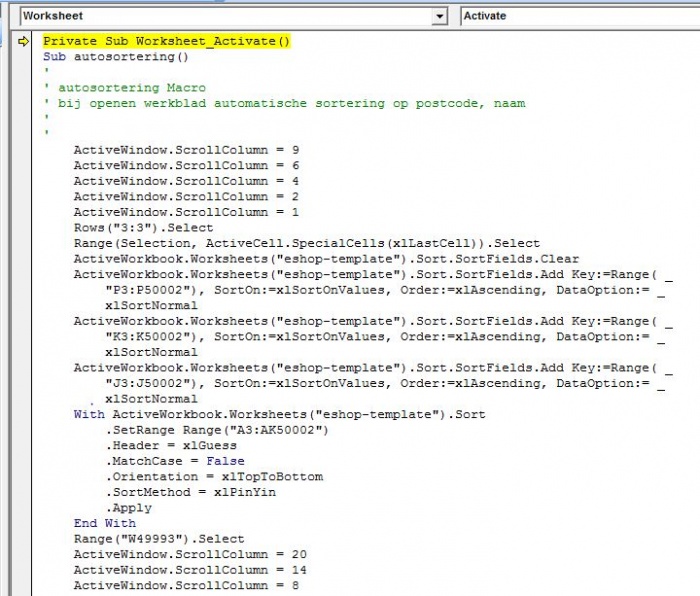Click the line ActiveWindow.ScrollColumn = 4
This screenshot has height=596, width=700.
[186, 181]
